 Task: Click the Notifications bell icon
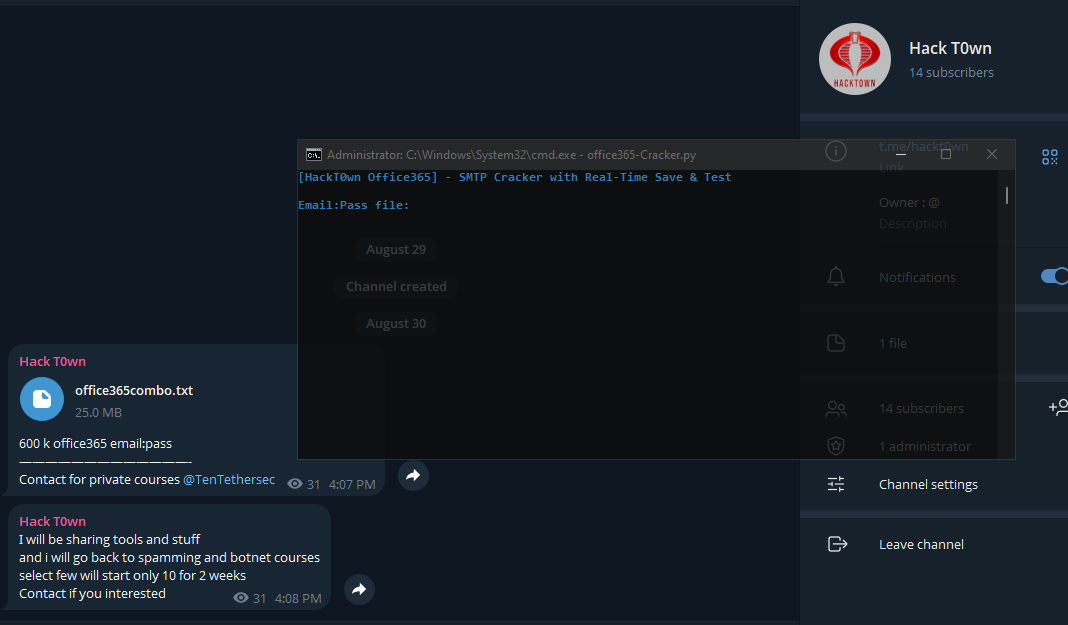pos(836,276)
